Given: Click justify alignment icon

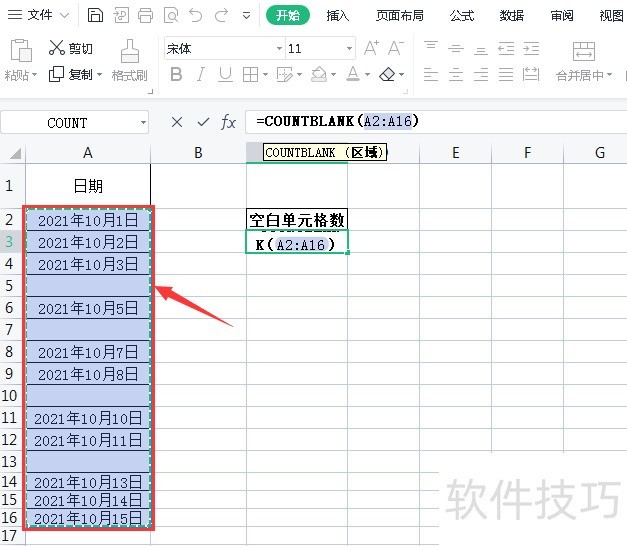Looking at the screenshot, I should tap(506, 74).
